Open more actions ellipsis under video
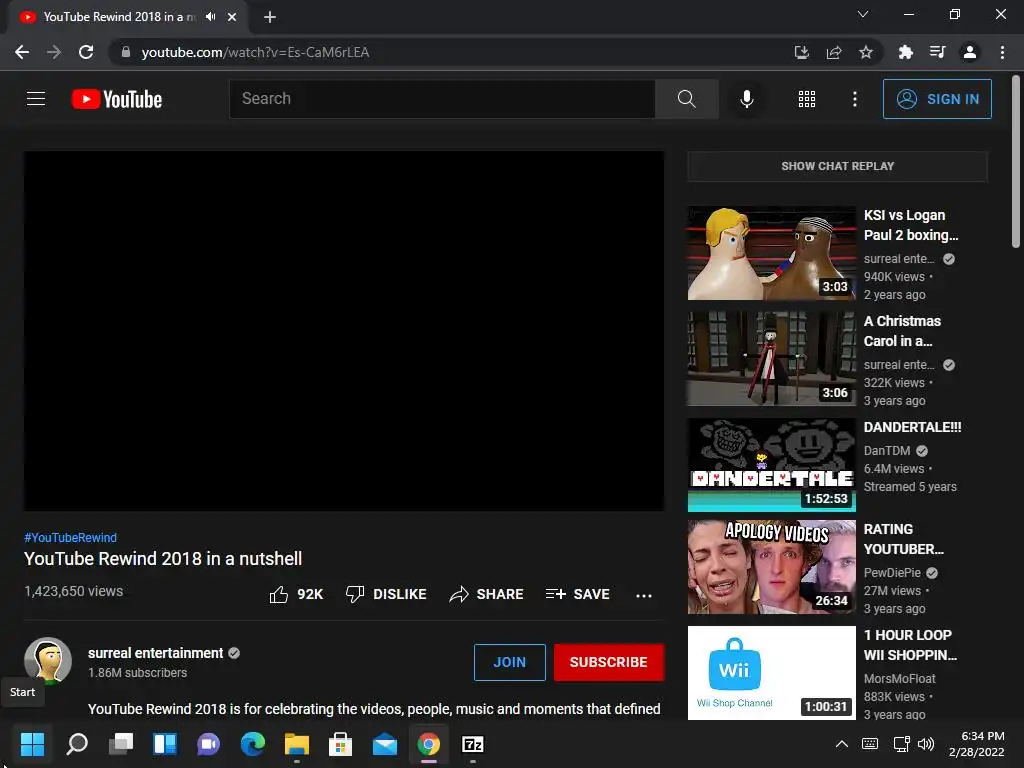 [644, 596]
